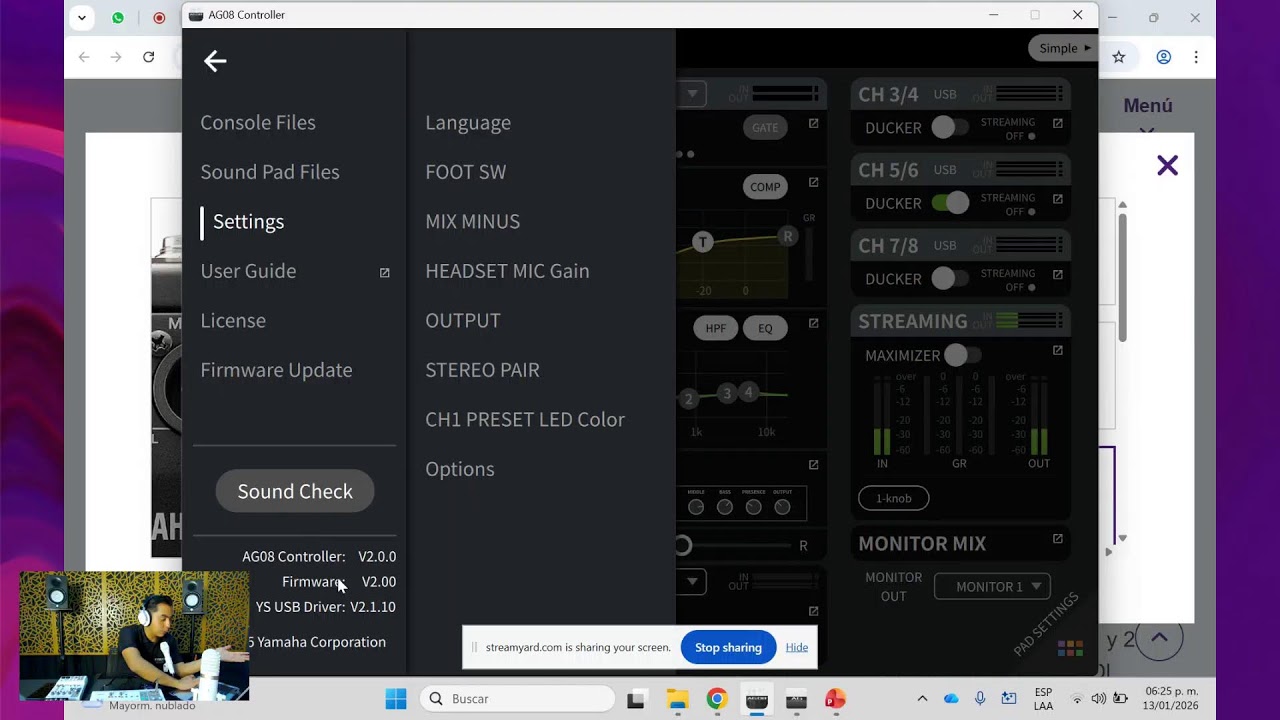1280x720 pixels.
Task: Toggle the GATE button
Action: tap(765, 128)
